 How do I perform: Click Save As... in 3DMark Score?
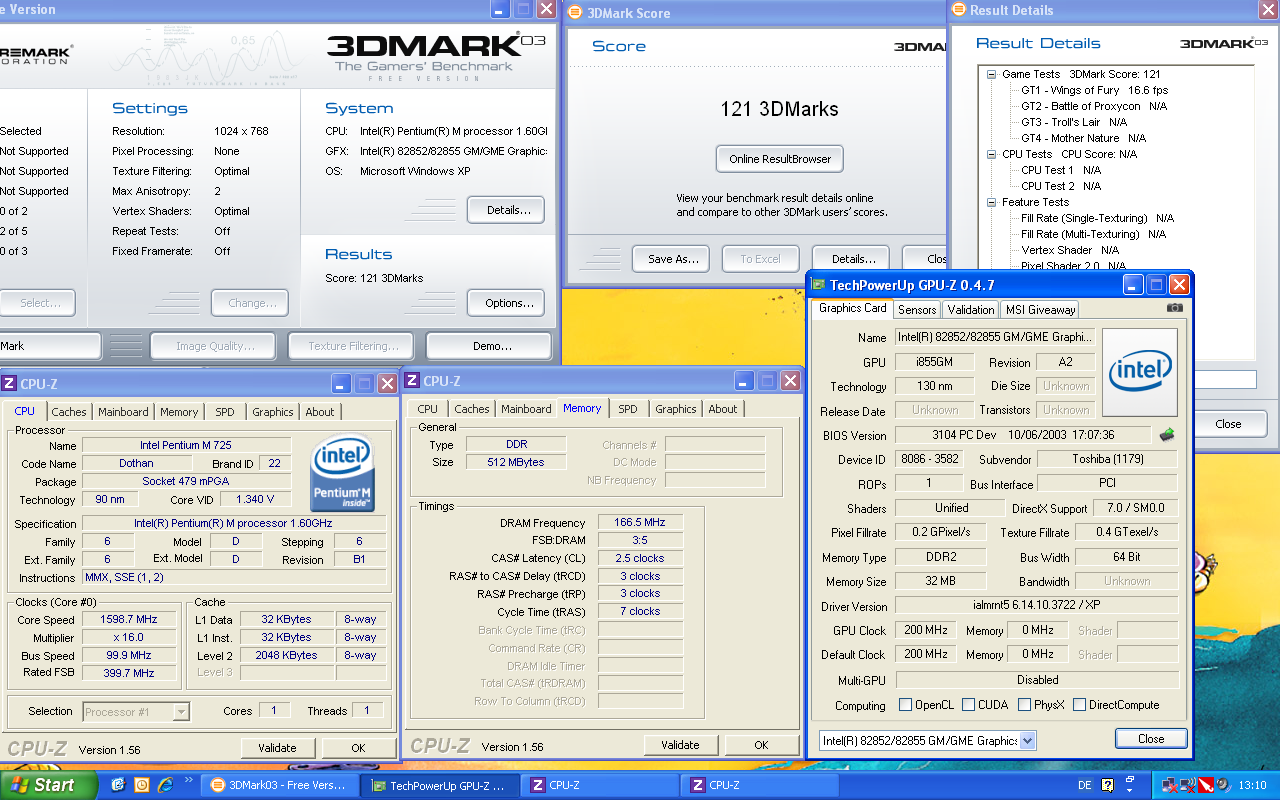coord(672,258)
